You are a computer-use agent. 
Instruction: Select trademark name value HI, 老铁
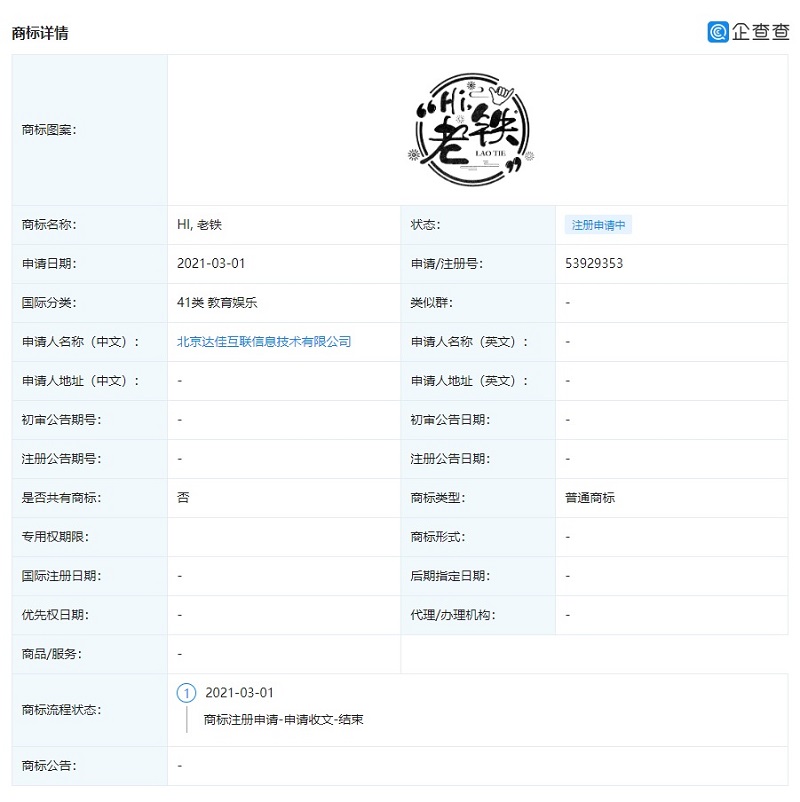click(199, 225)
